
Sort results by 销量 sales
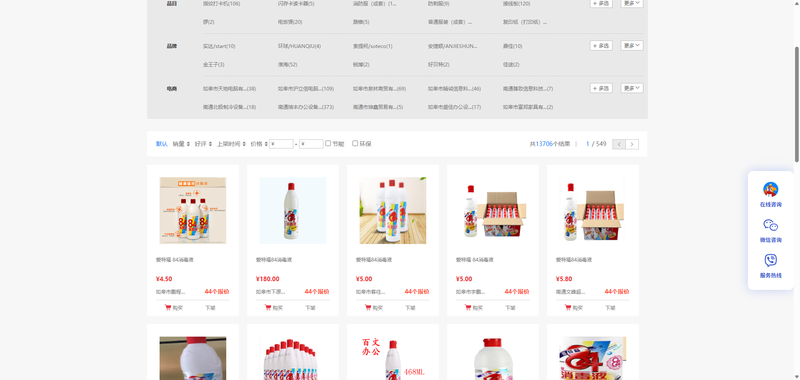click(x=181, y=144)
